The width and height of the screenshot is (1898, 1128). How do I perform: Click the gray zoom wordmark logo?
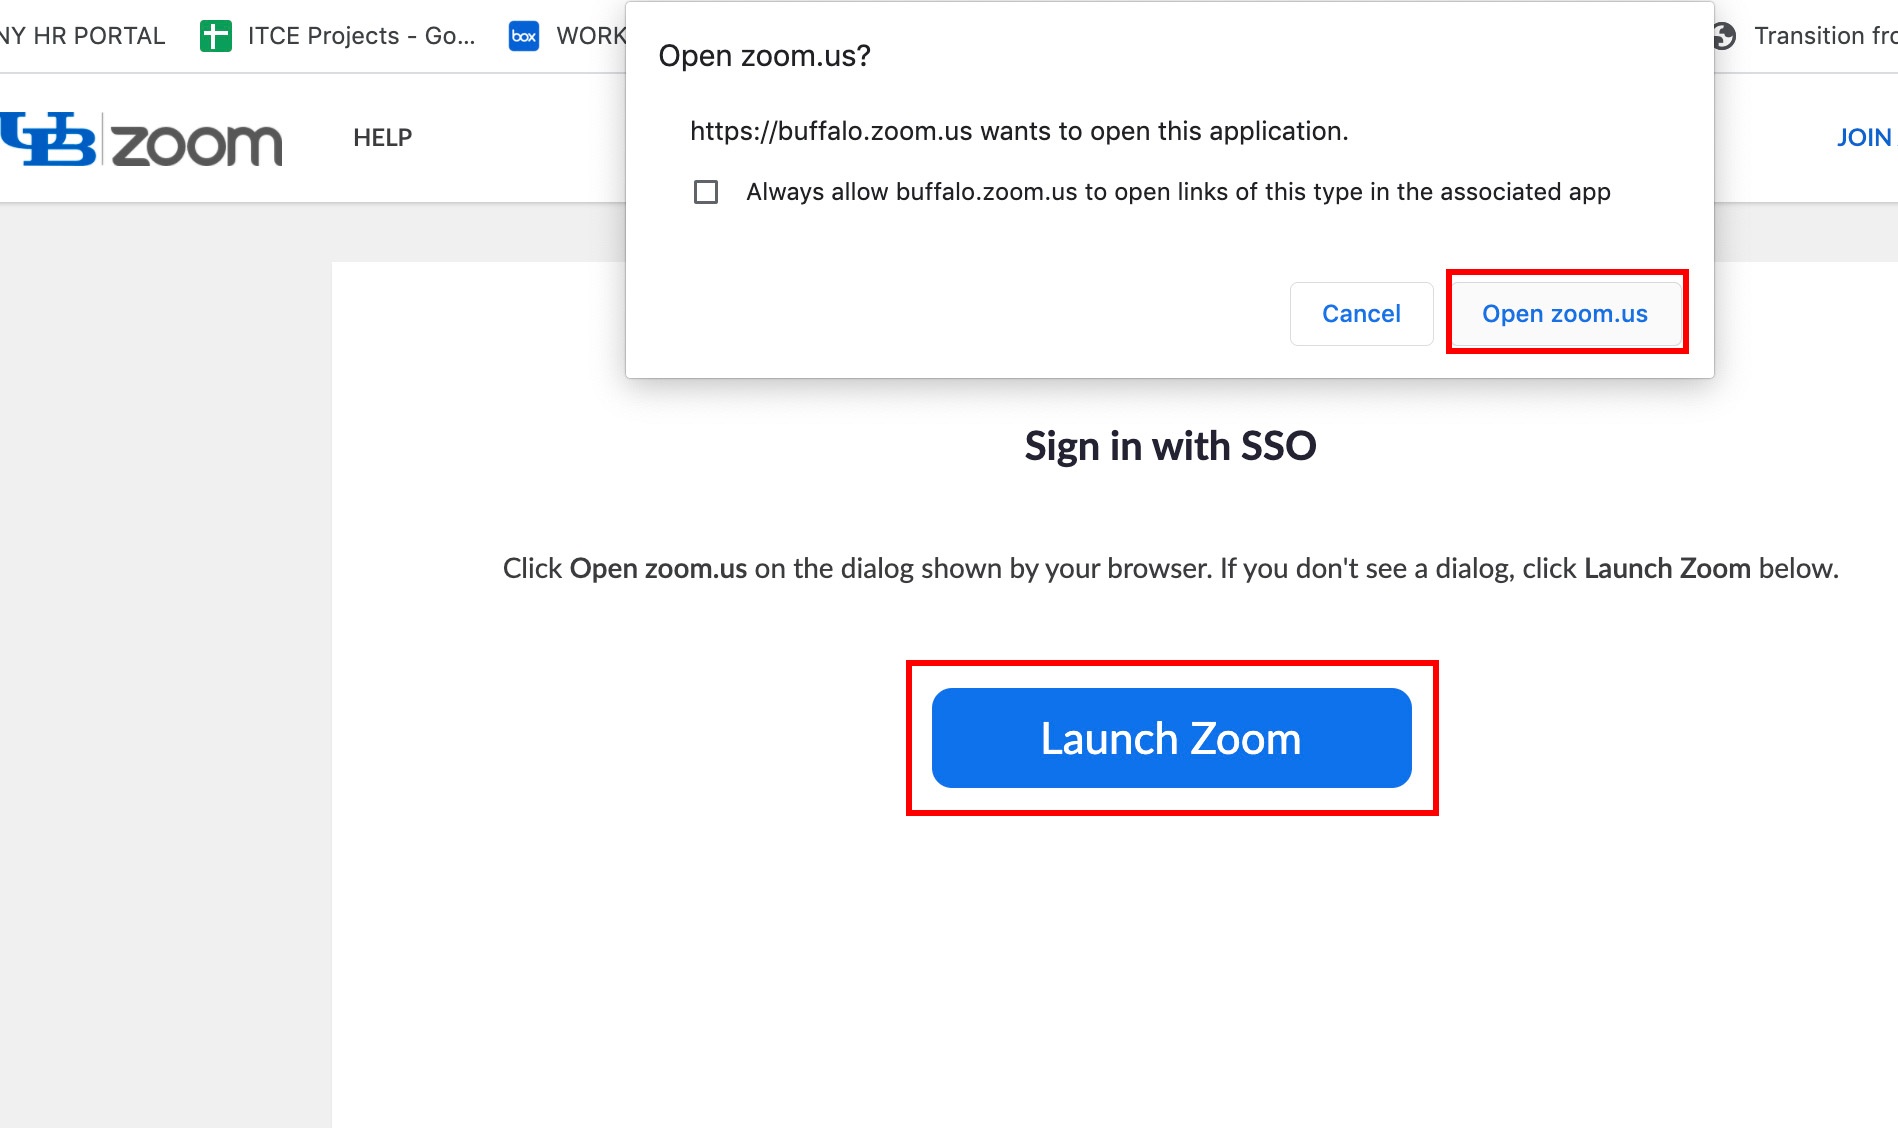coord(197,144)
